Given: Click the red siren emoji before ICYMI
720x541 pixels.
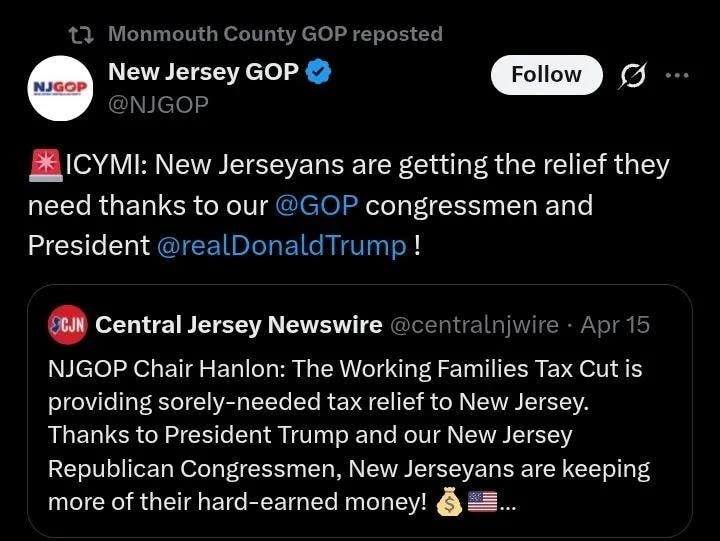Looking at the screenshot, I should point(45,165).
